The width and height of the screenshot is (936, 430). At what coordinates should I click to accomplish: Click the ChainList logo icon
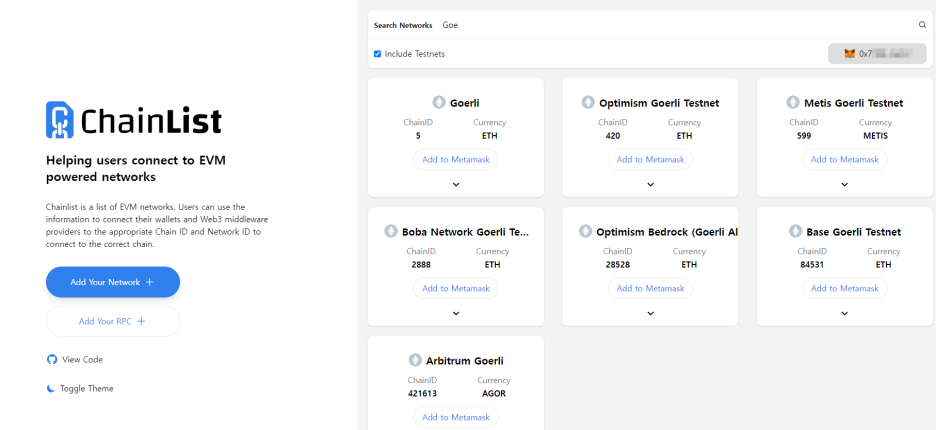tap(60, 120)
